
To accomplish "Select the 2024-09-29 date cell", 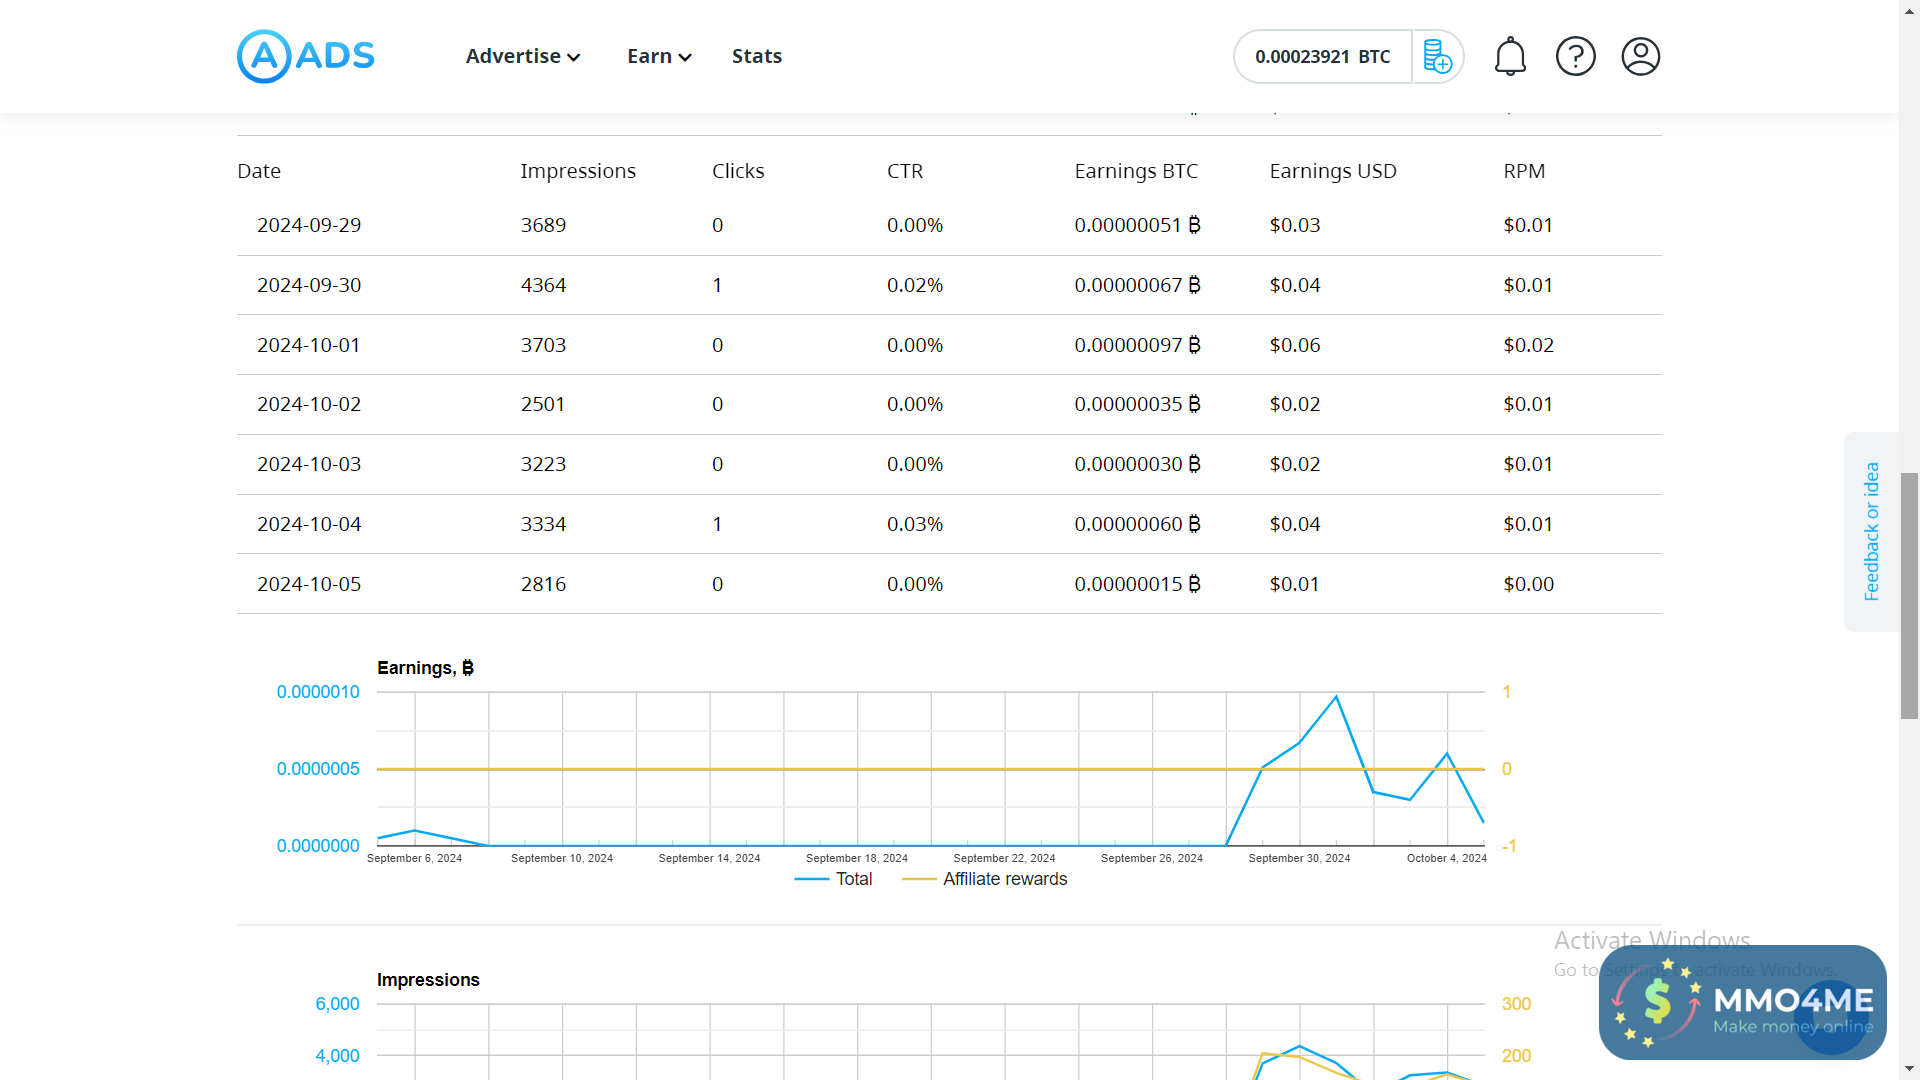I will (x=309, y=225).
